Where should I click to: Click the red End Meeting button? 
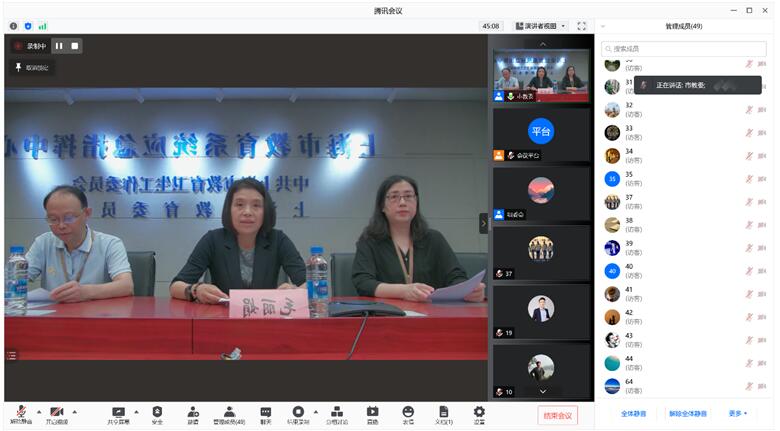pos(557,415)
